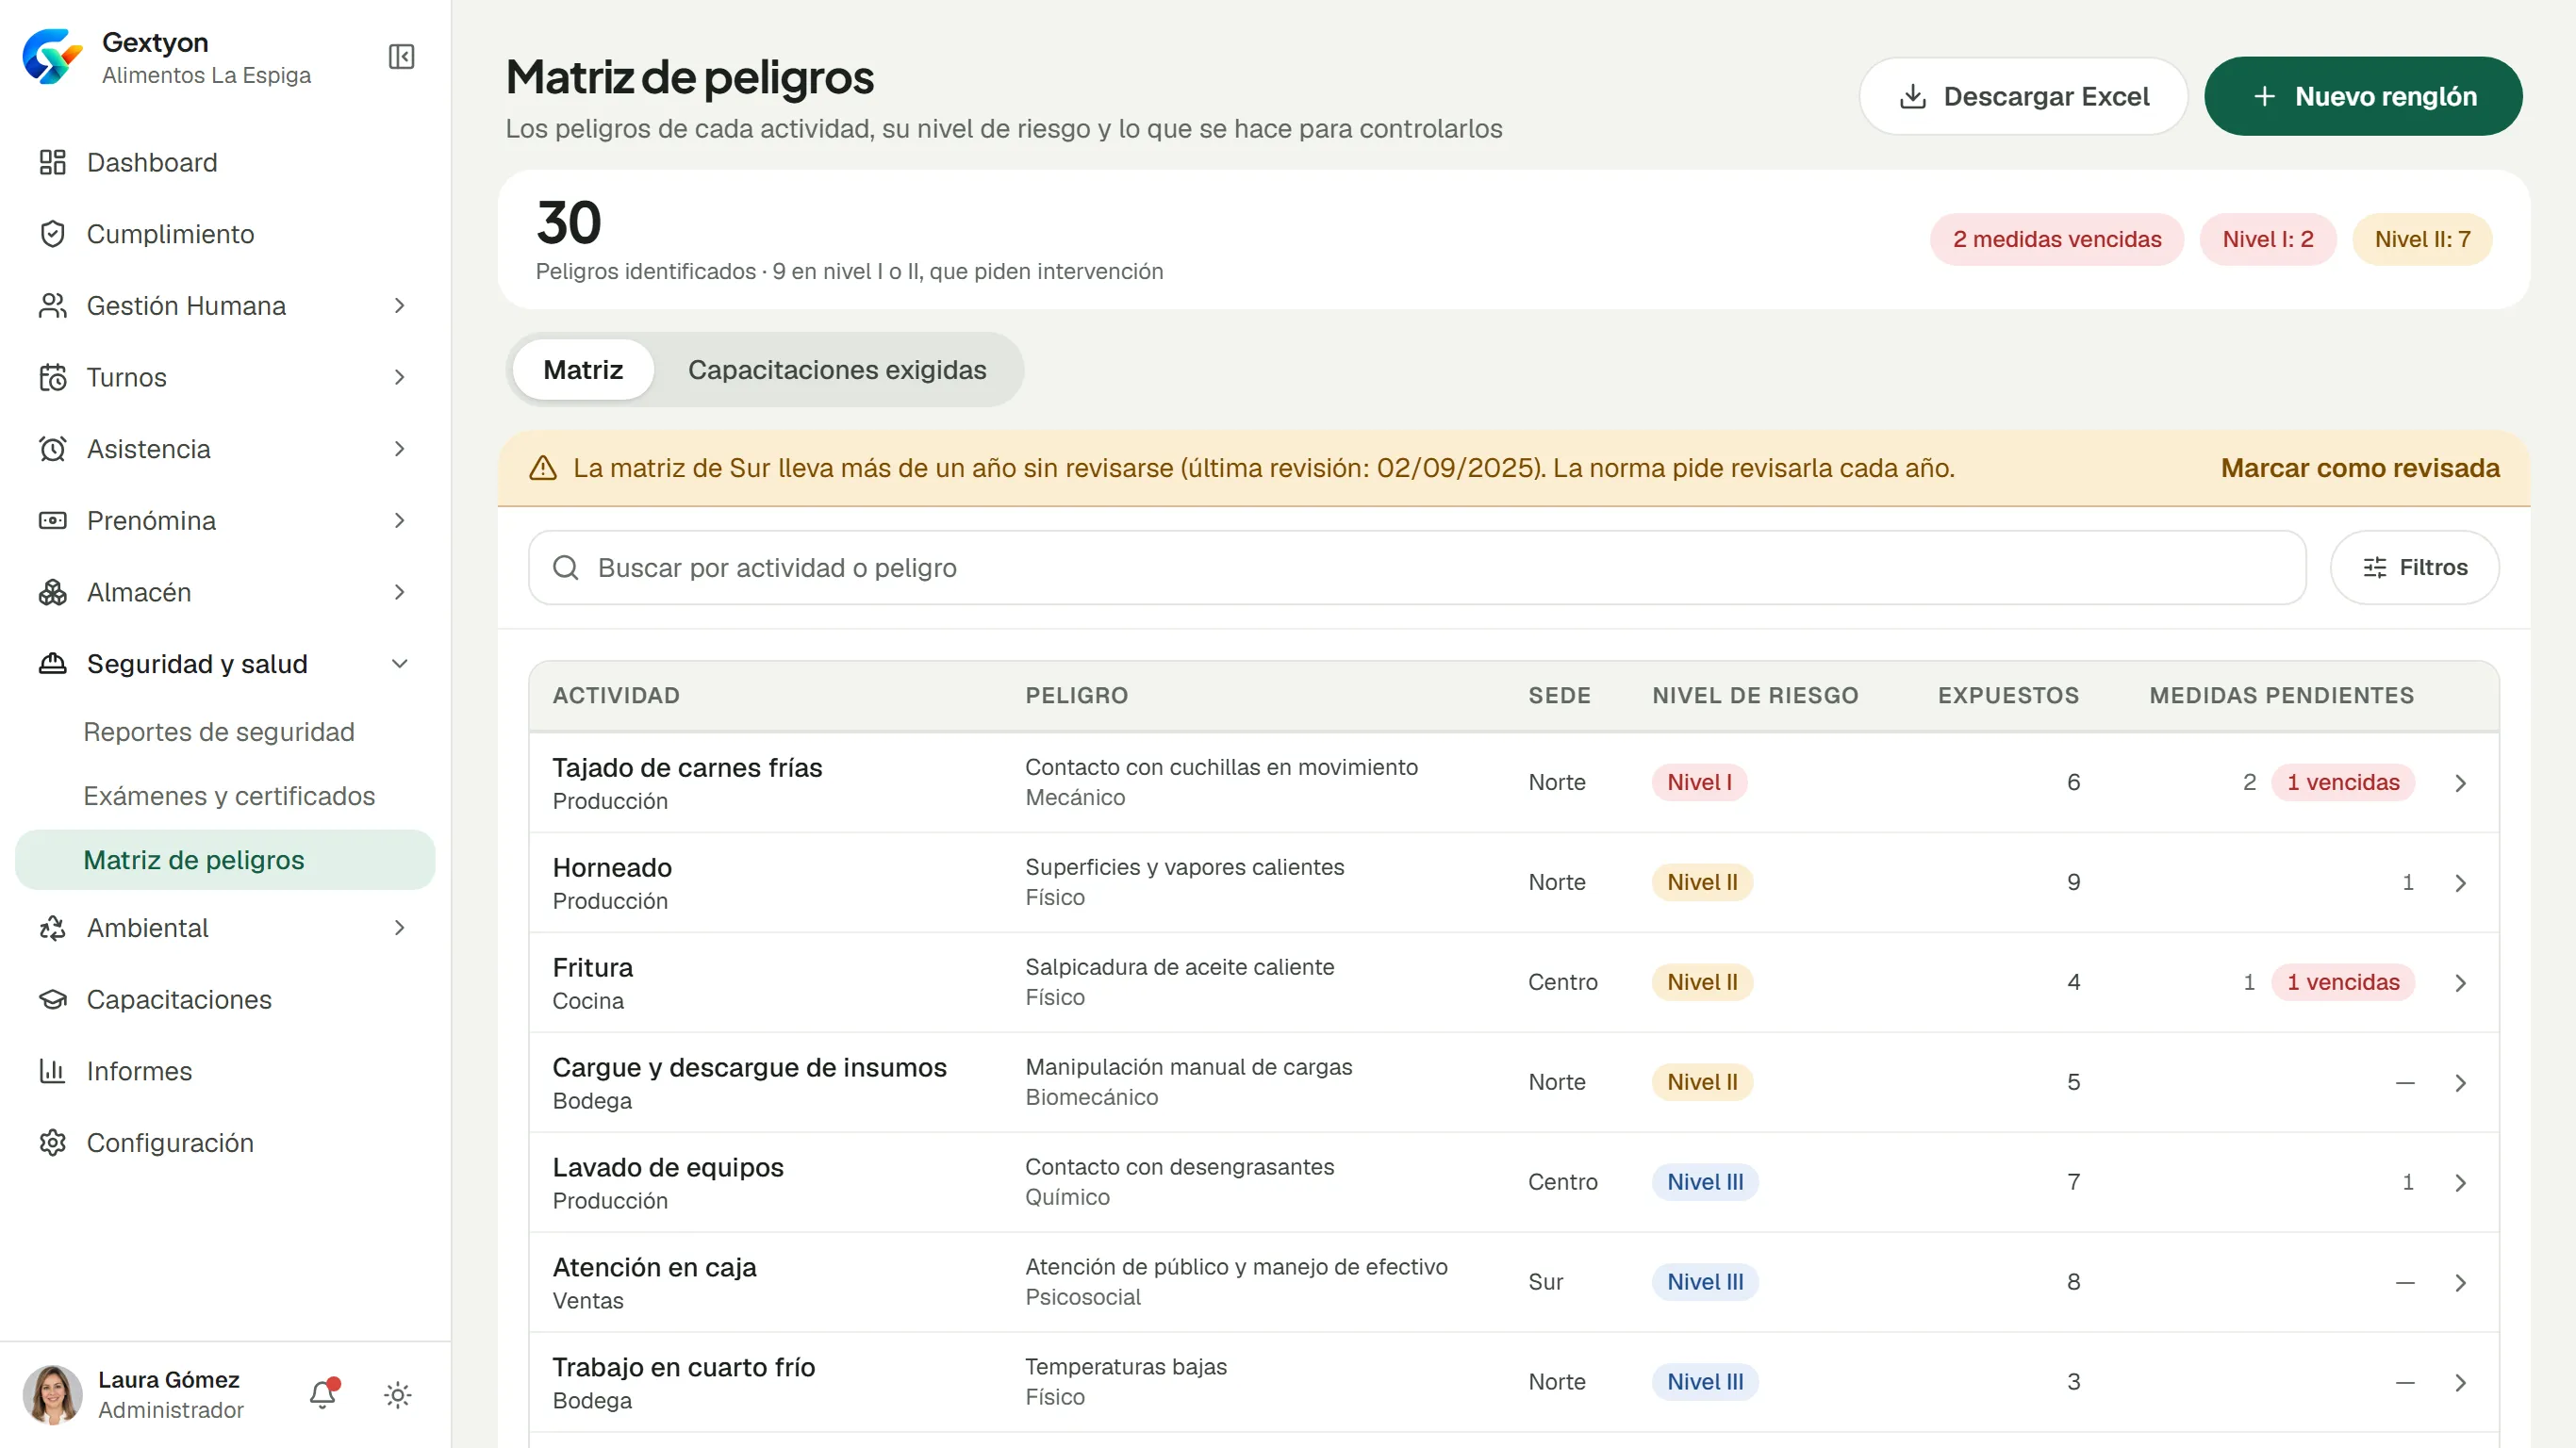Click the Cumplimiento shield icon

click(x=52, y=234)
